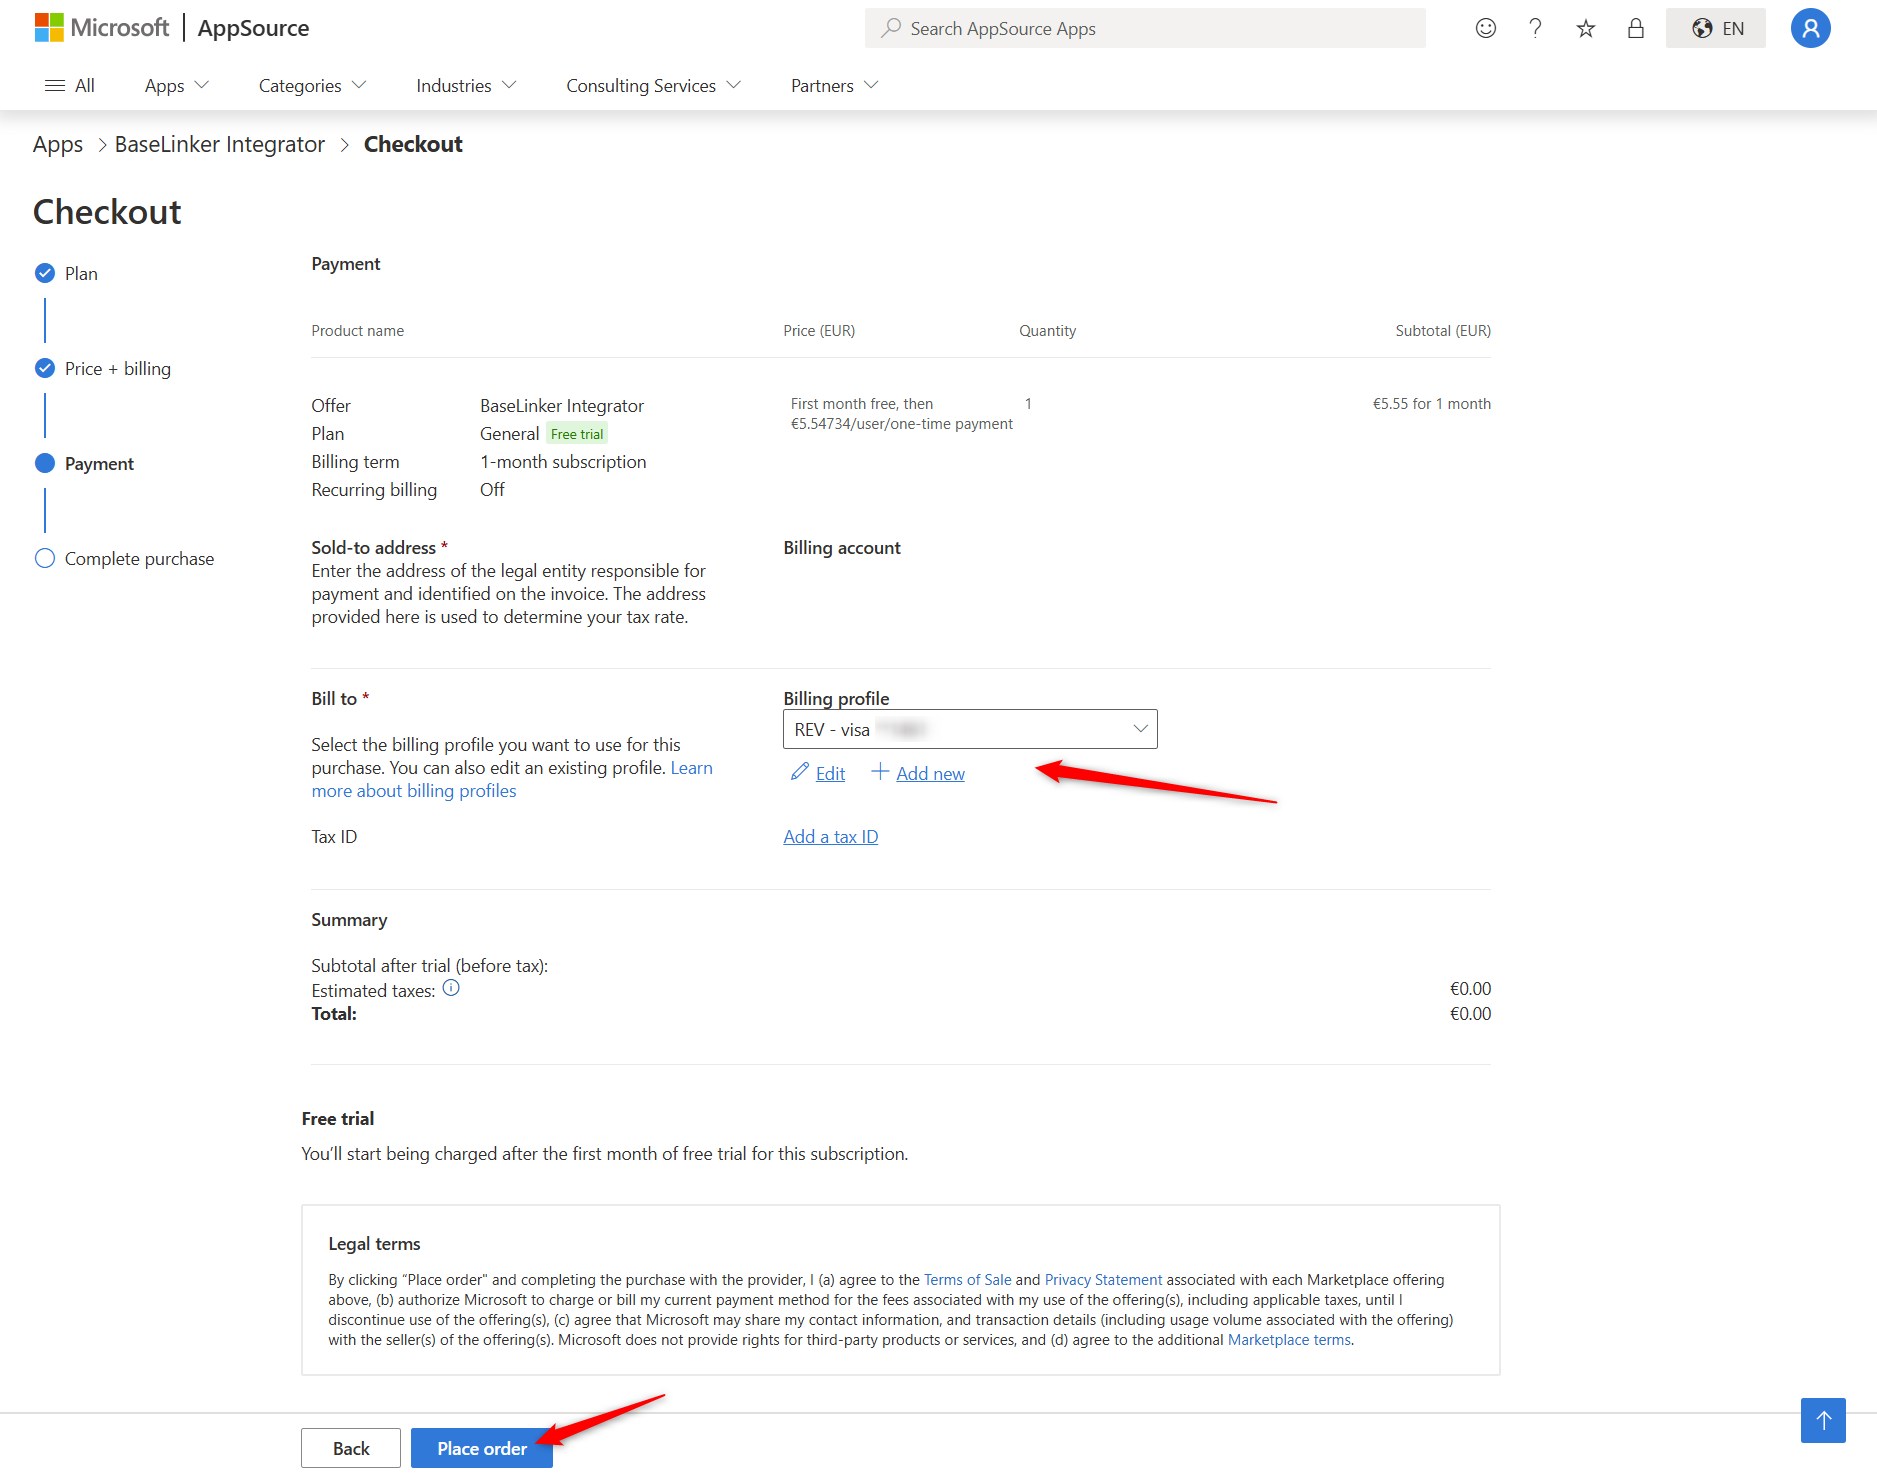Image resolution: width=1877 pixels, height=1475 pixels.
Task: Open the Marketplace terms link
Action: point(1289,1340)
